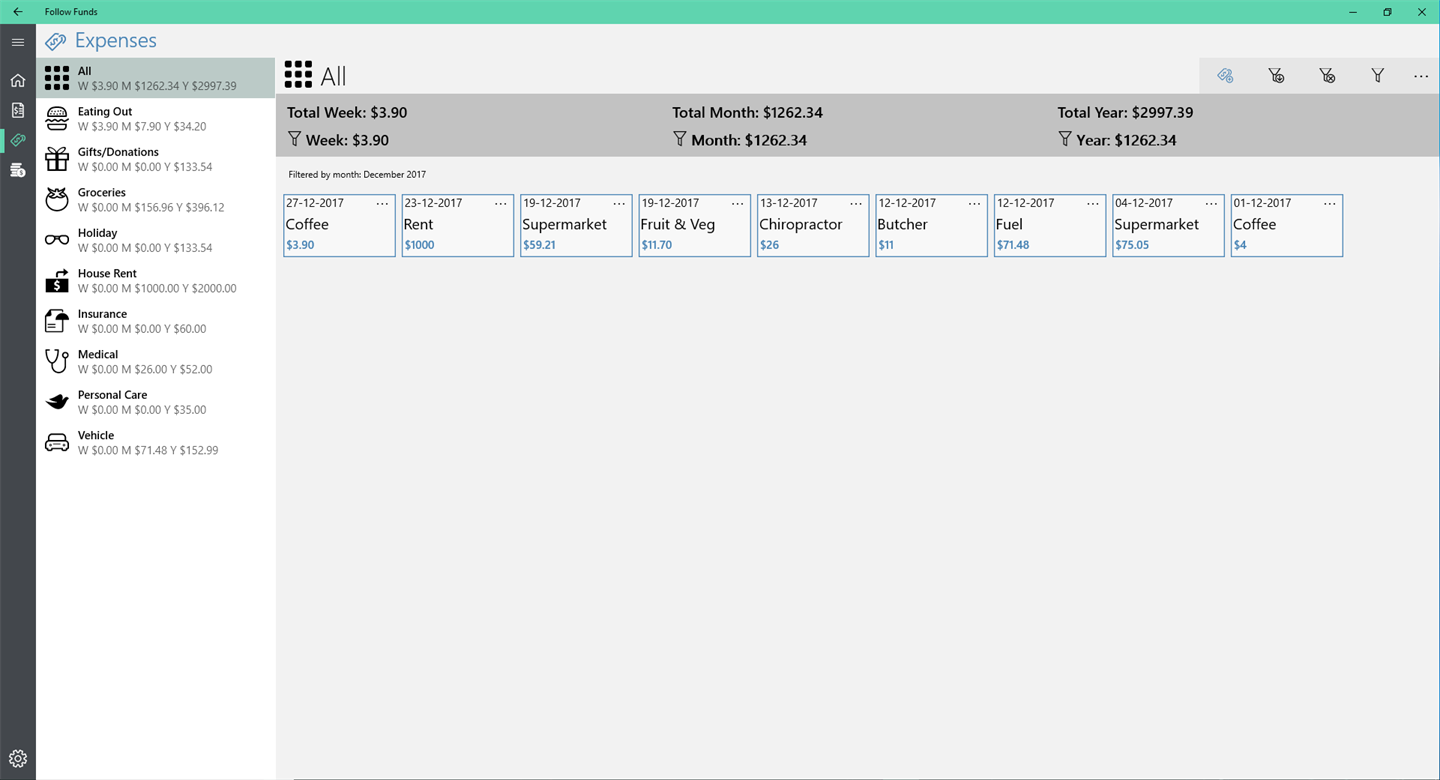Open the $4 Coffee expense card

point(1287,226)
